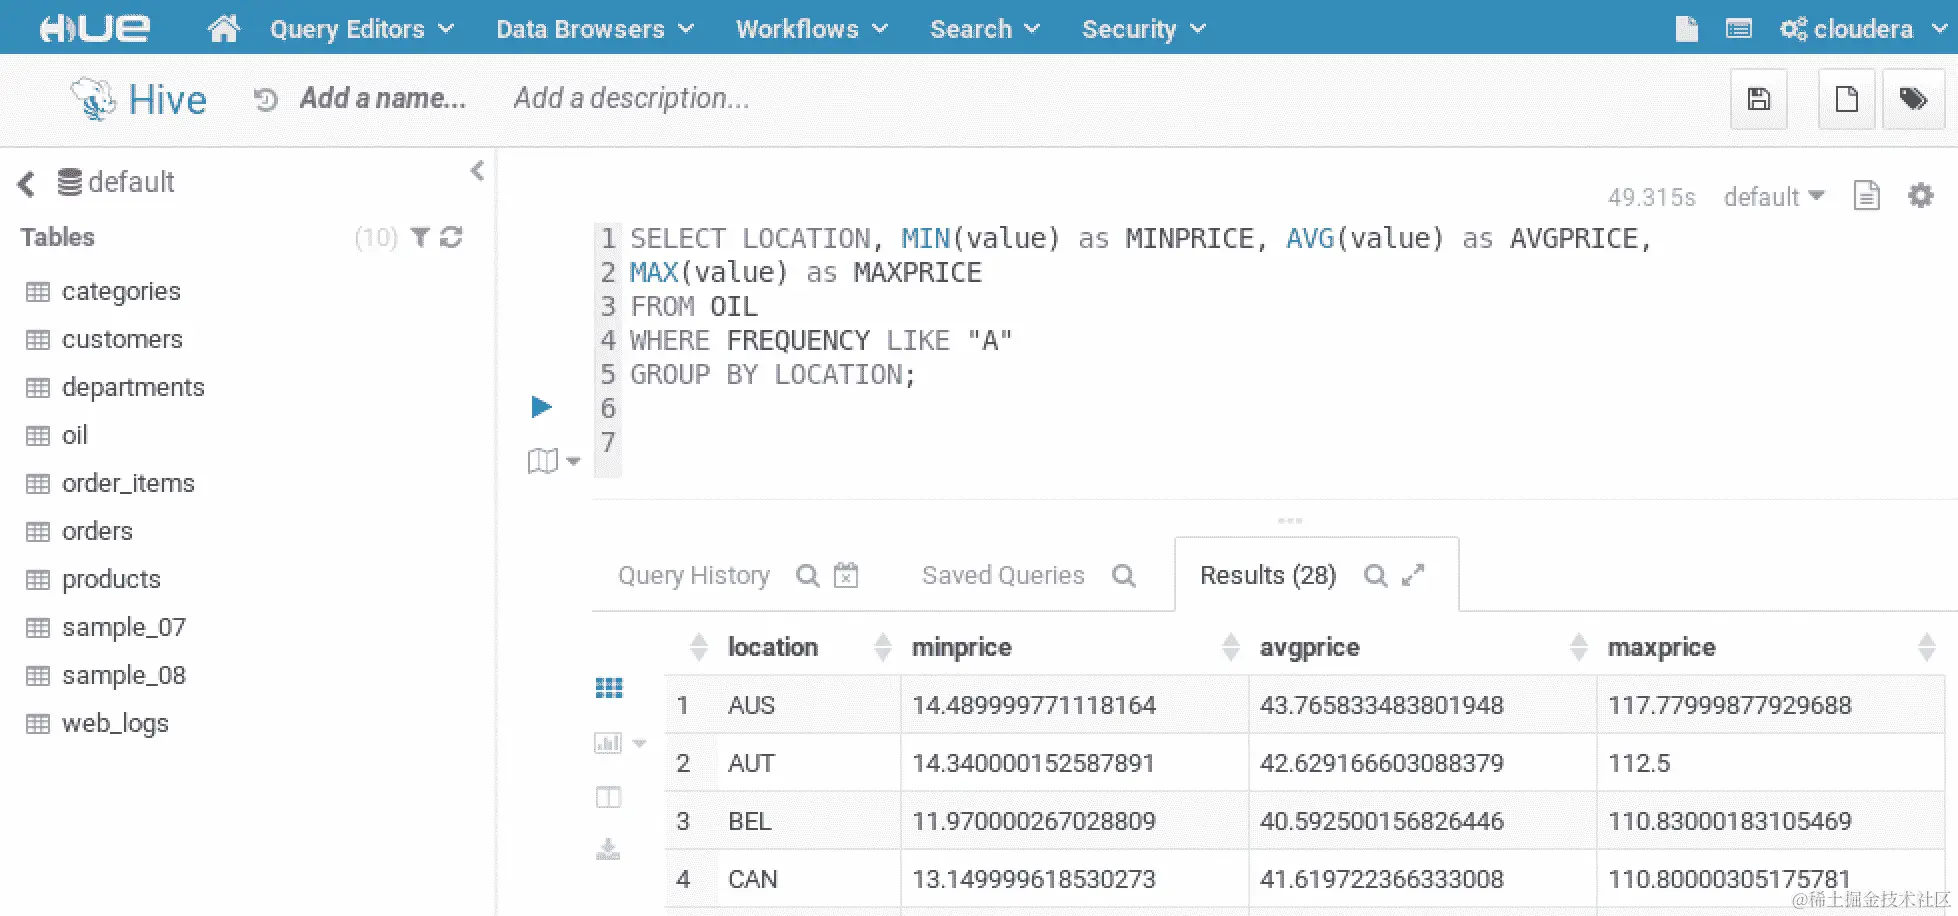Open the Workflows menu
Screen dimensions: 1958x916
(812, 29)
